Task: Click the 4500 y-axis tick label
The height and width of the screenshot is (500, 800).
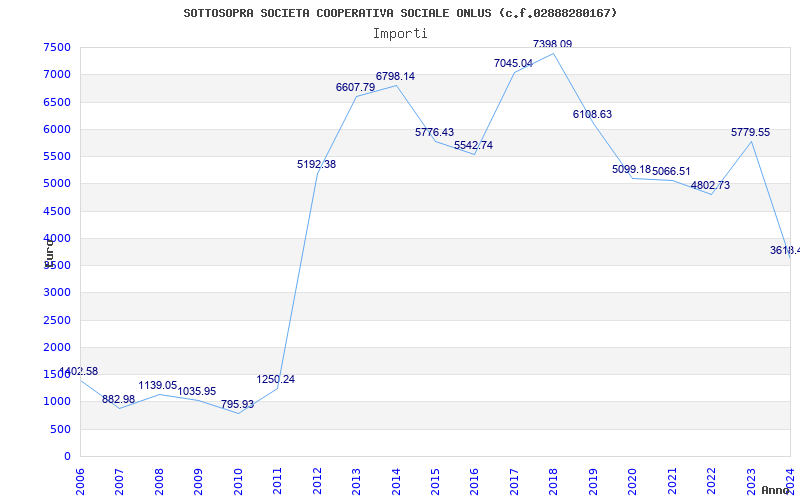Action: point(57,211)
